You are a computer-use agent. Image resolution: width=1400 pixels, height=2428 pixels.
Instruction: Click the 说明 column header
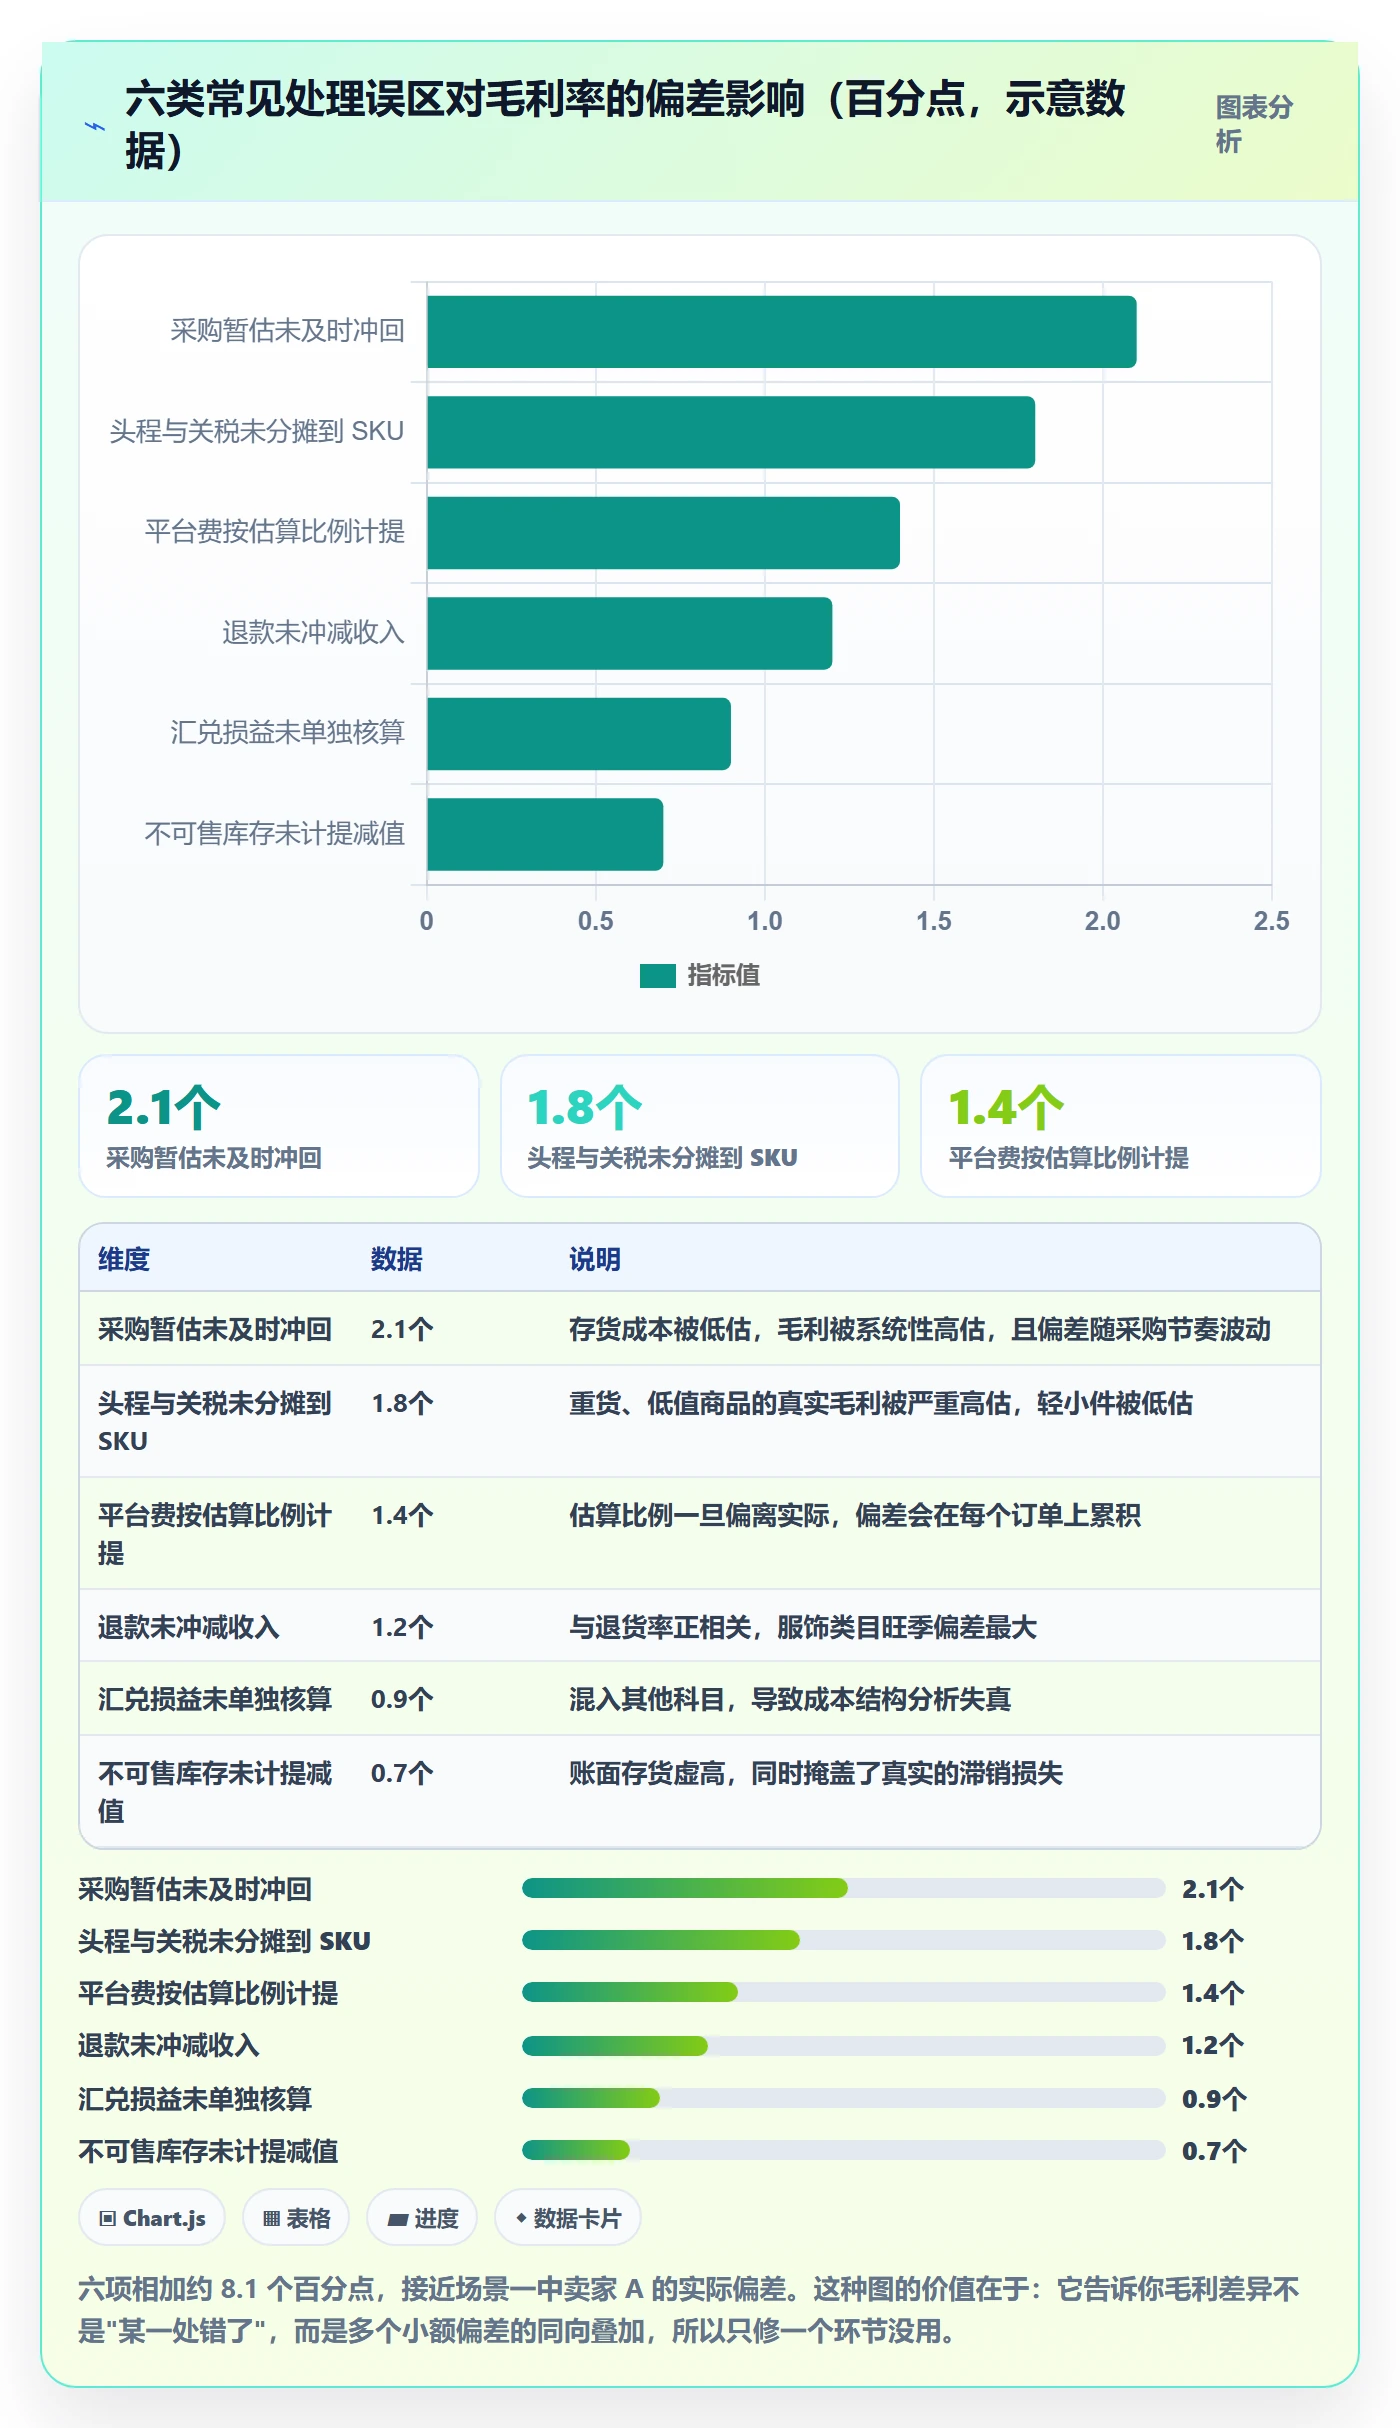pos(595,1259)
